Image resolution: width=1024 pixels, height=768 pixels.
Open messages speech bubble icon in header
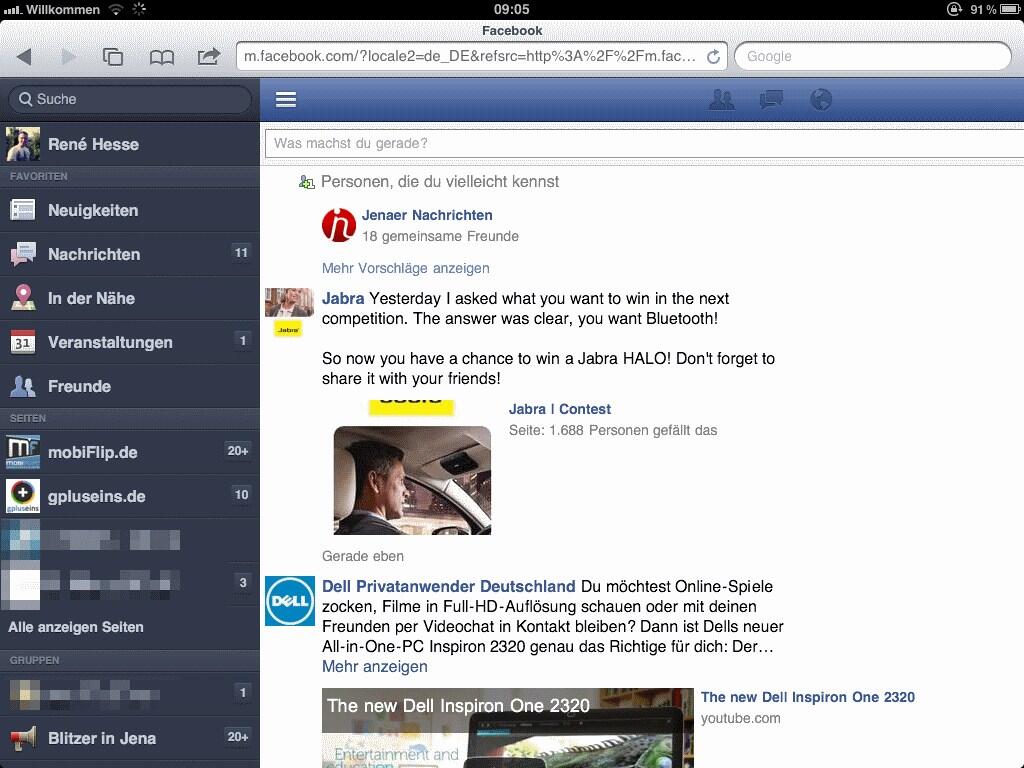[x=771, y=99]
